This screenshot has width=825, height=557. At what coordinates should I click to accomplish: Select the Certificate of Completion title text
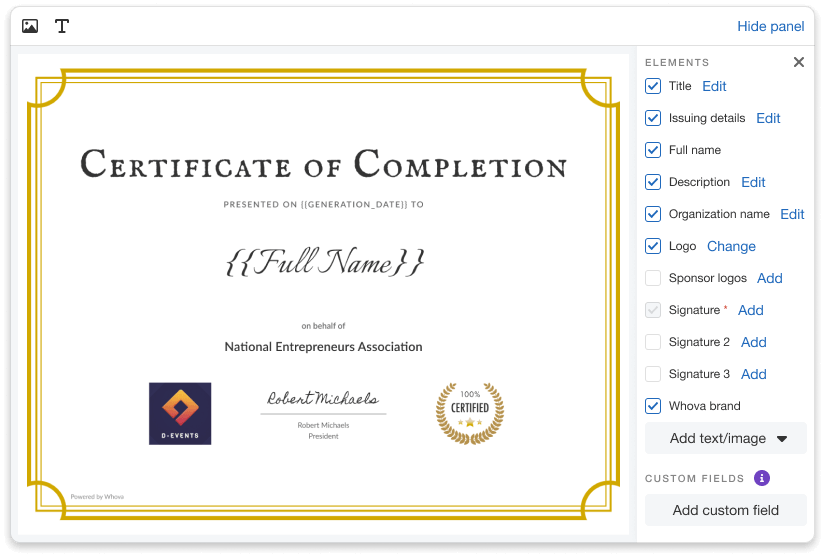(323, 165)
